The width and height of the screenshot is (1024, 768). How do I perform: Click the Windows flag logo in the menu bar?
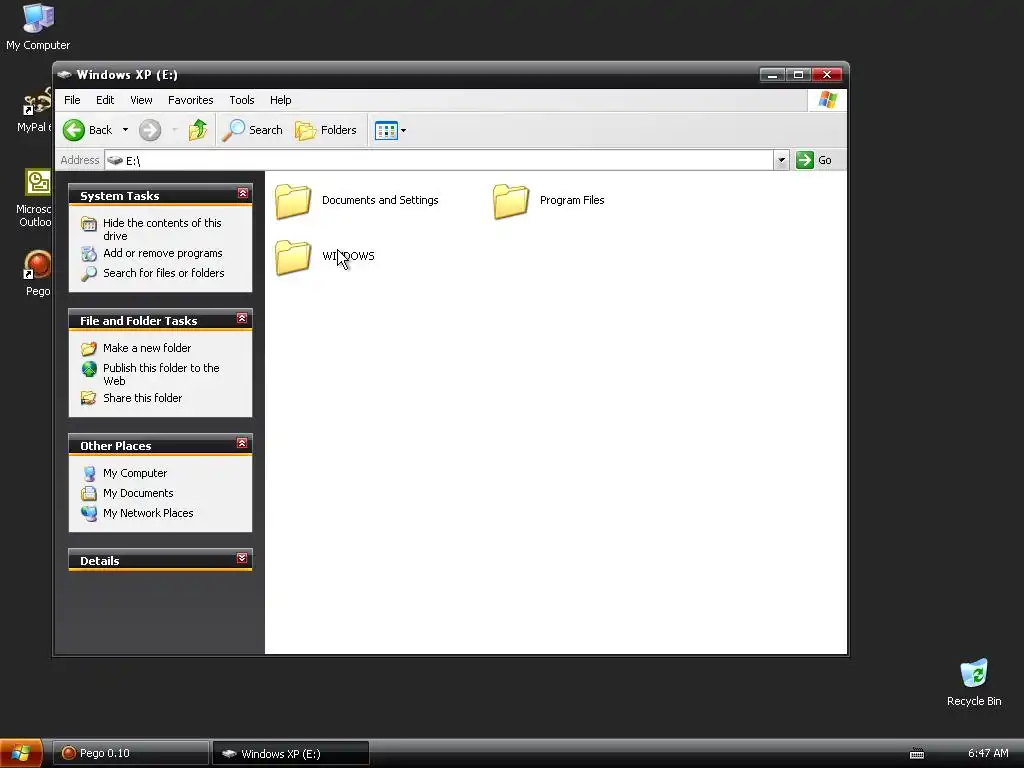[827, 100]
